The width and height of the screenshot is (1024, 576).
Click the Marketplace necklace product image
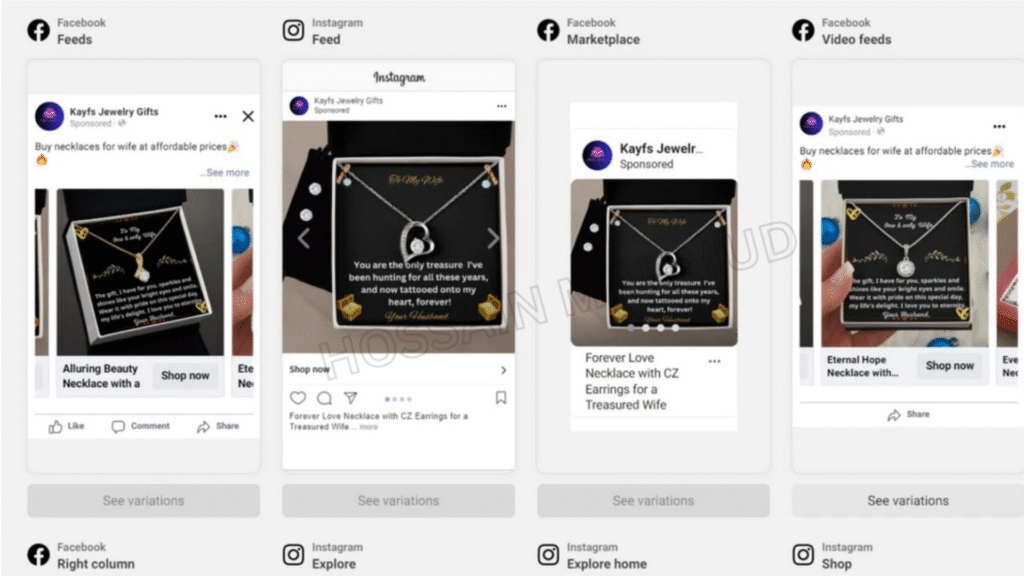click(654, 263)
